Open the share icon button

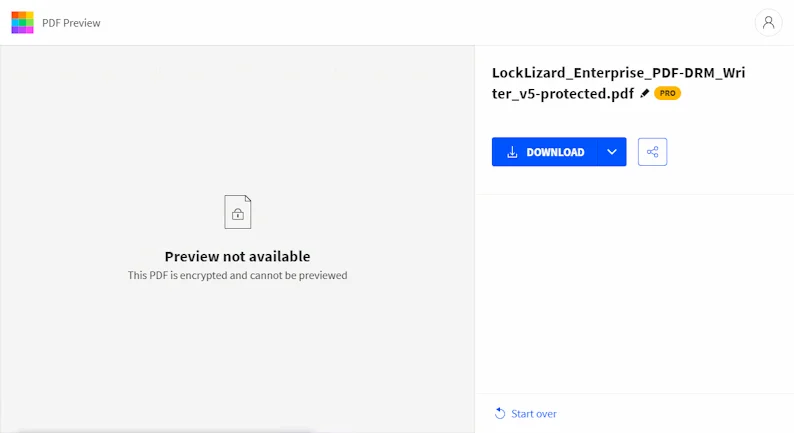652,152
